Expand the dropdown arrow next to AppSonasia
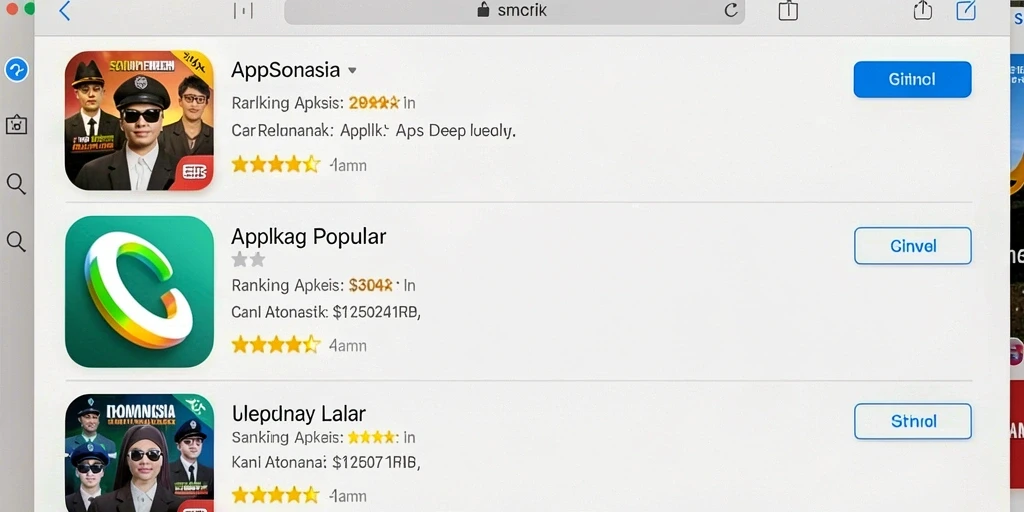 coord(352,71)
